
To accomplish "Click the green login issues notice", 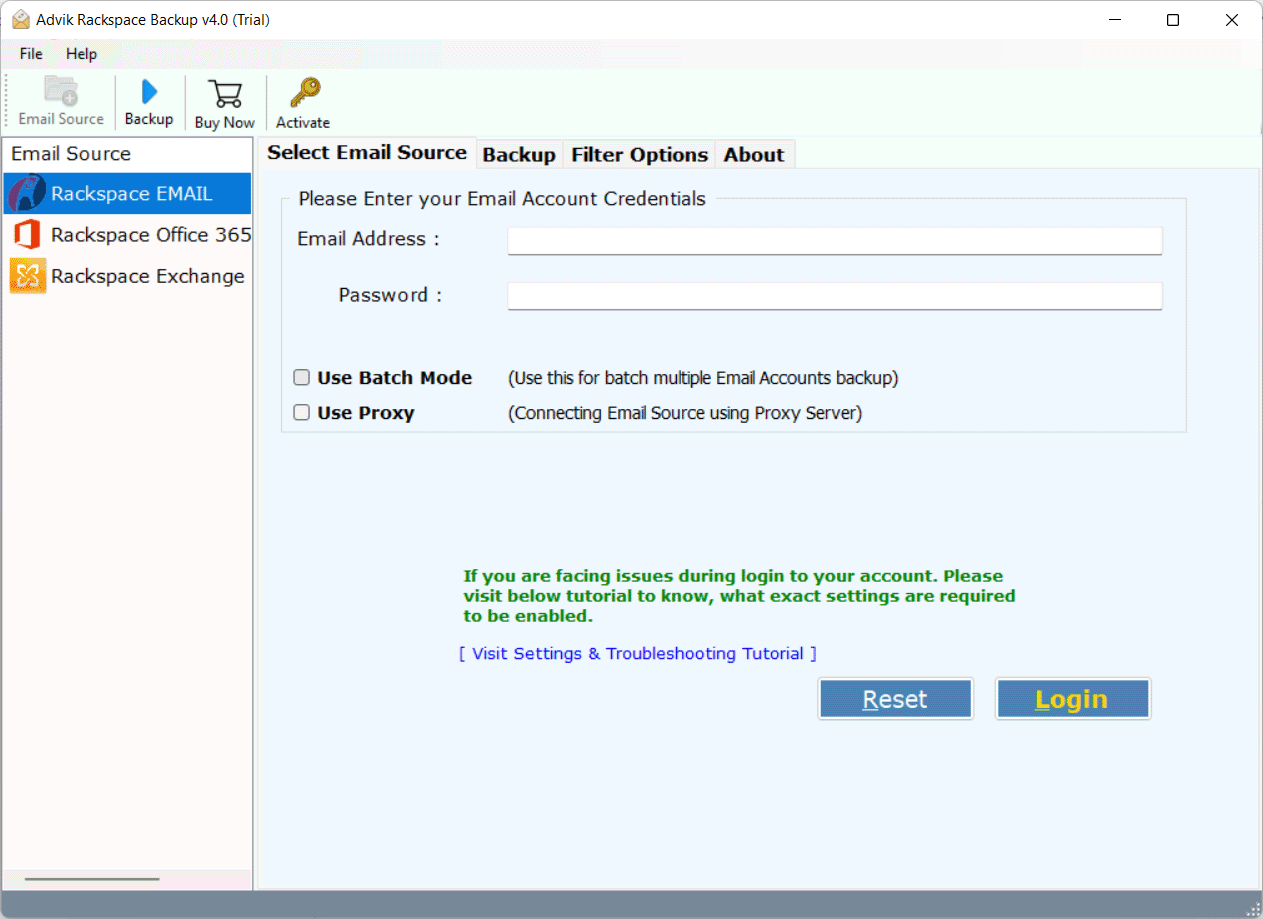I will coord(739,596).
